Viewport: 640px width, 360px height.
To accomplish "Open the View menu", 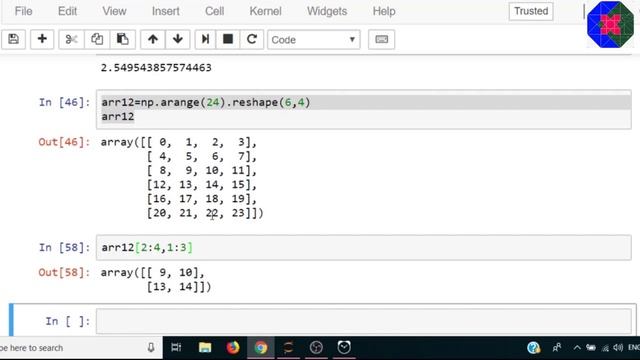I will pyautogui.click(x=114, y=11).
